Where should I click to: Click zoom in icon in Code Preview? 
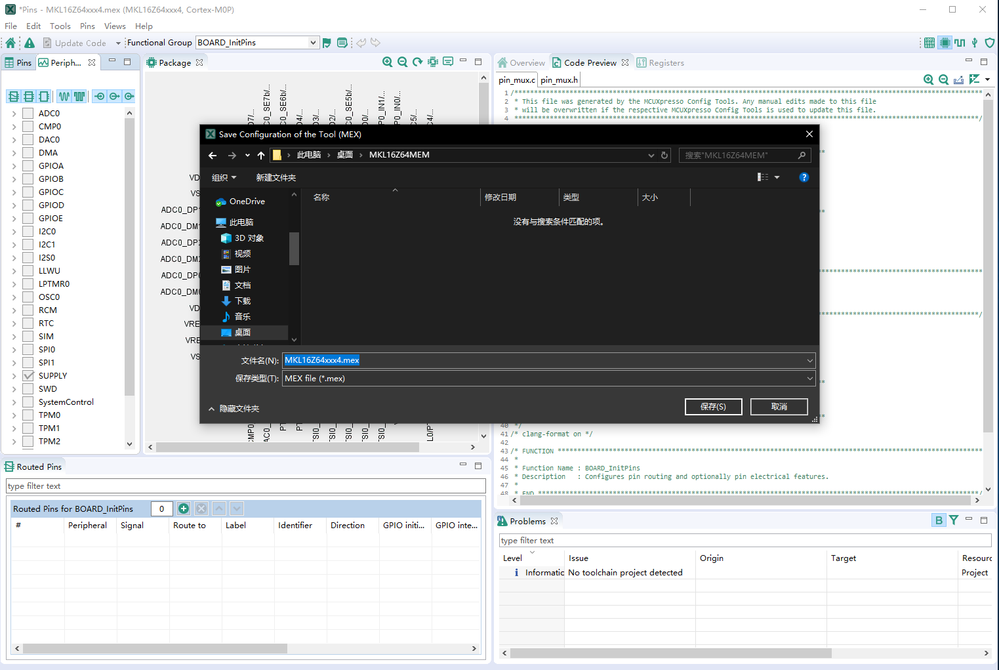928,80
